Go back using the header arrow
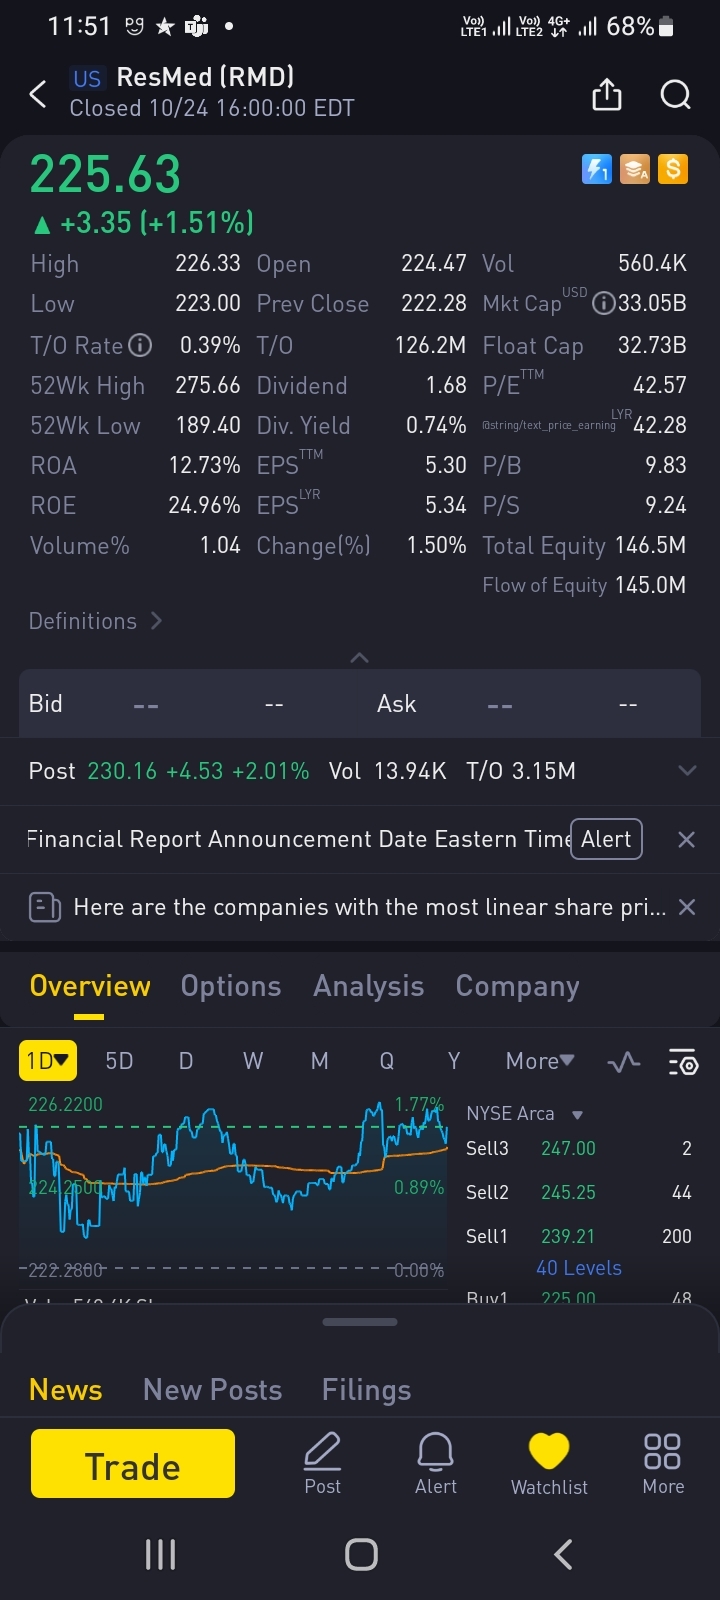Viewport: 720px width, 1600px height. tap(38, 95)
